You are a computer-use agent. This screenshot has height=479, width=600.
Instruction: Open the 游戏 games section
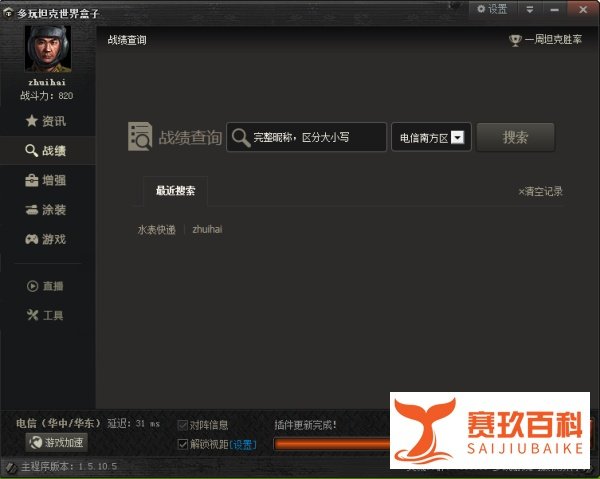tap(46, 240)
